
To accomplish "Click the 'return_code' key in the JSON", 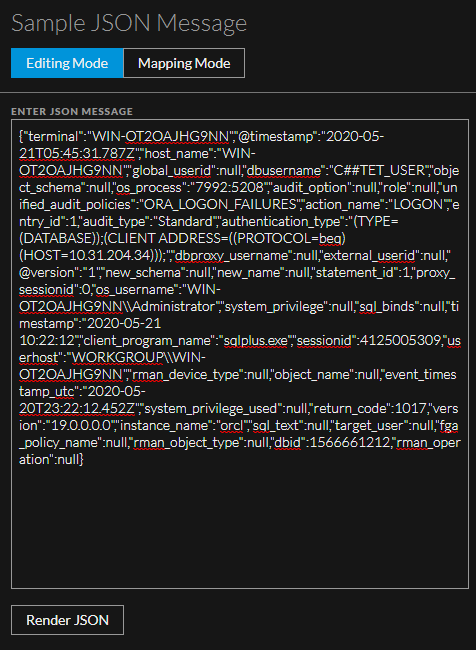I will pyautogui.click(x=352, y=408).
